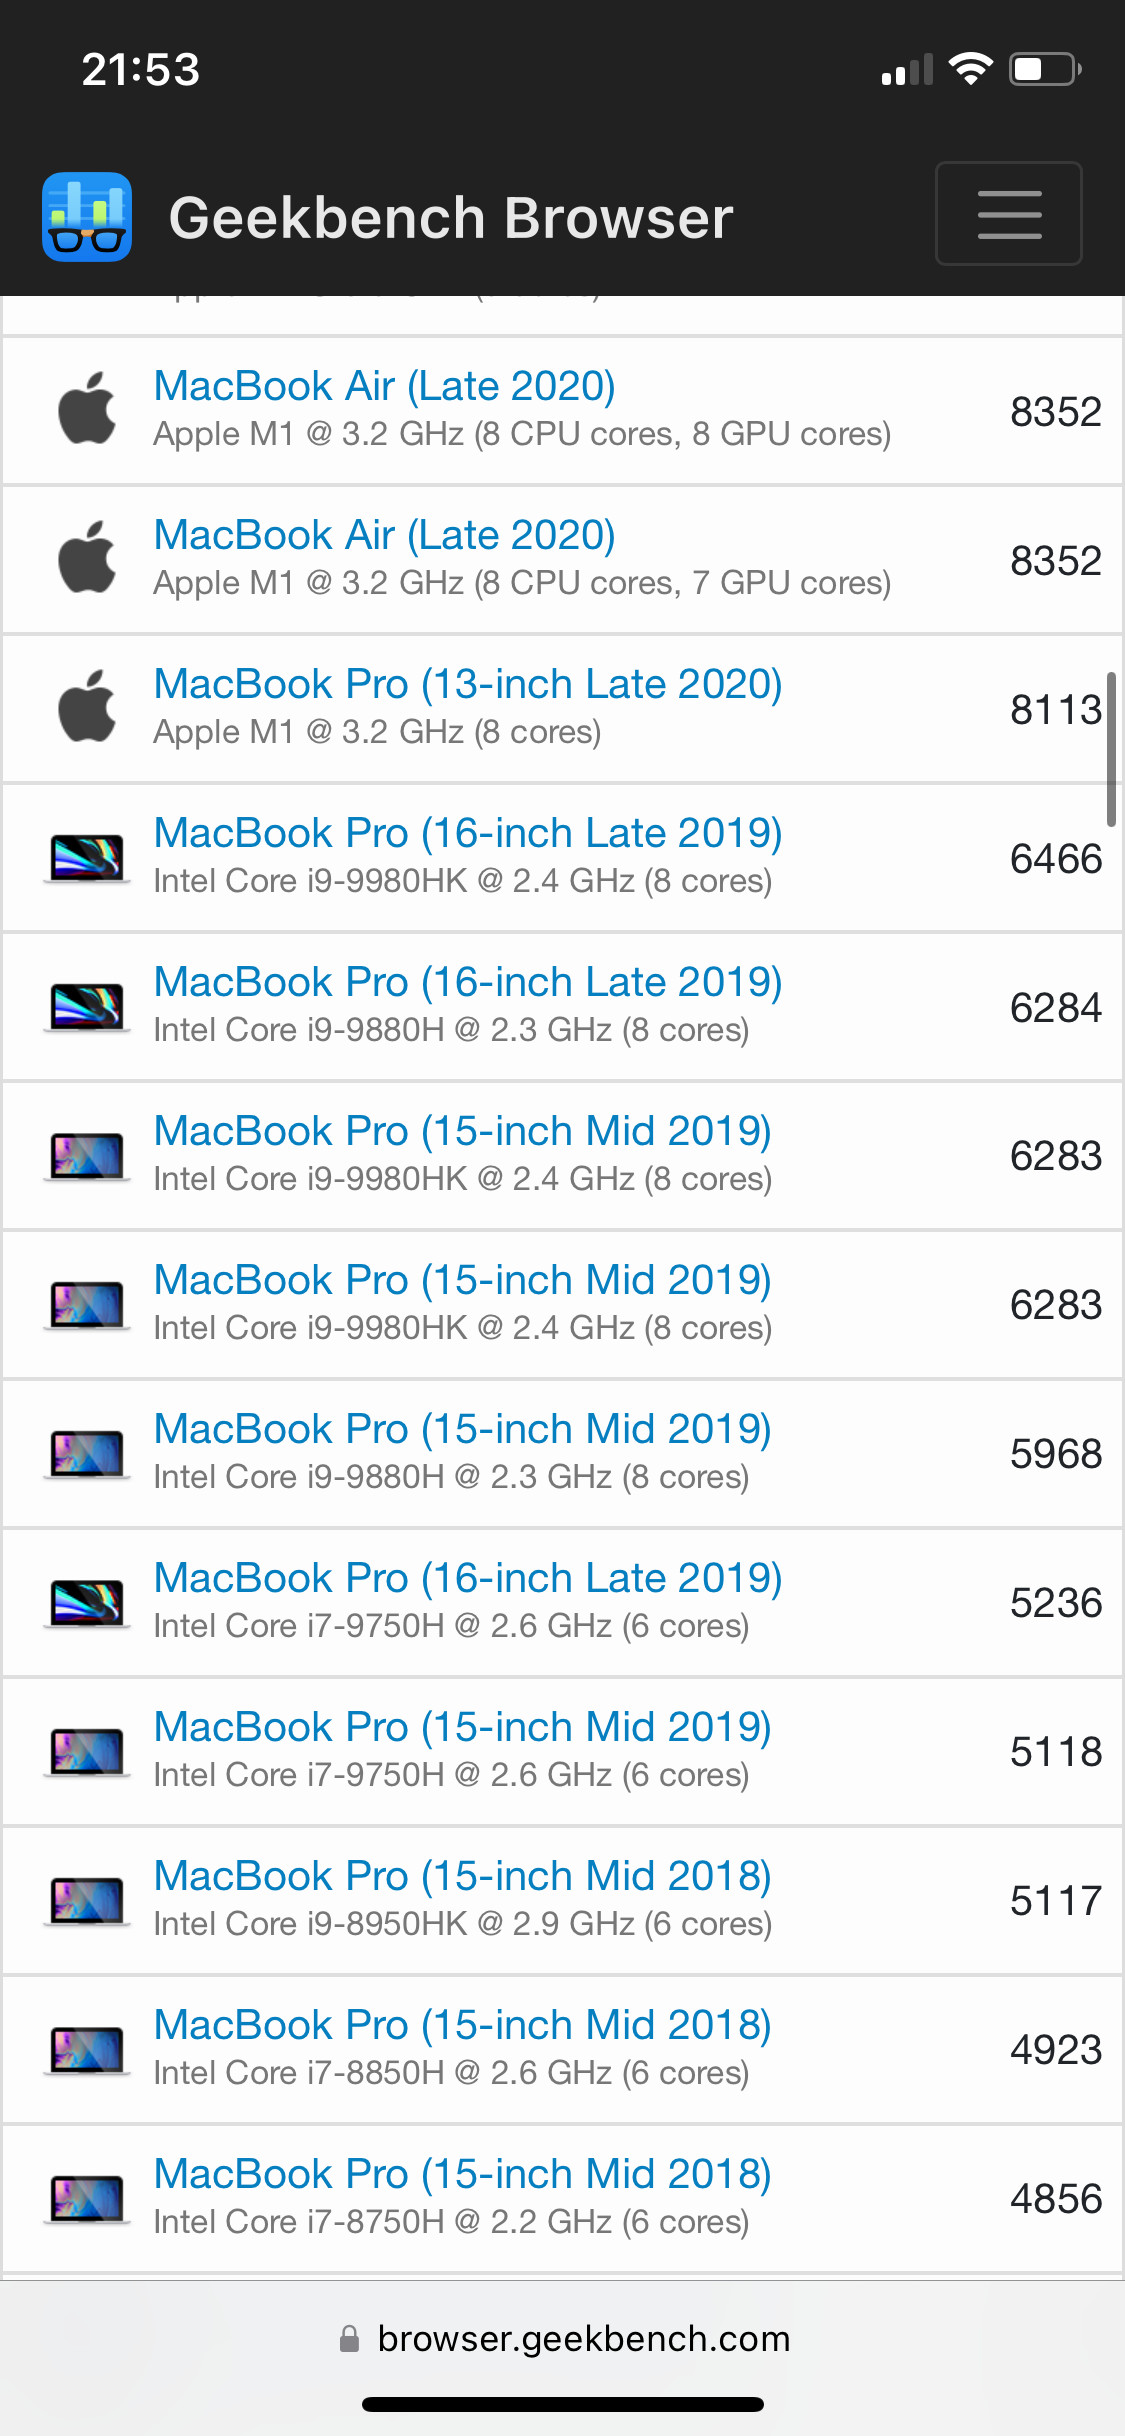This screenshot has width=1125, height=2436.
Task: Open MacBook Pro 15-inch Mid 2018 i7-8850H link
Action: point(462,2025)
